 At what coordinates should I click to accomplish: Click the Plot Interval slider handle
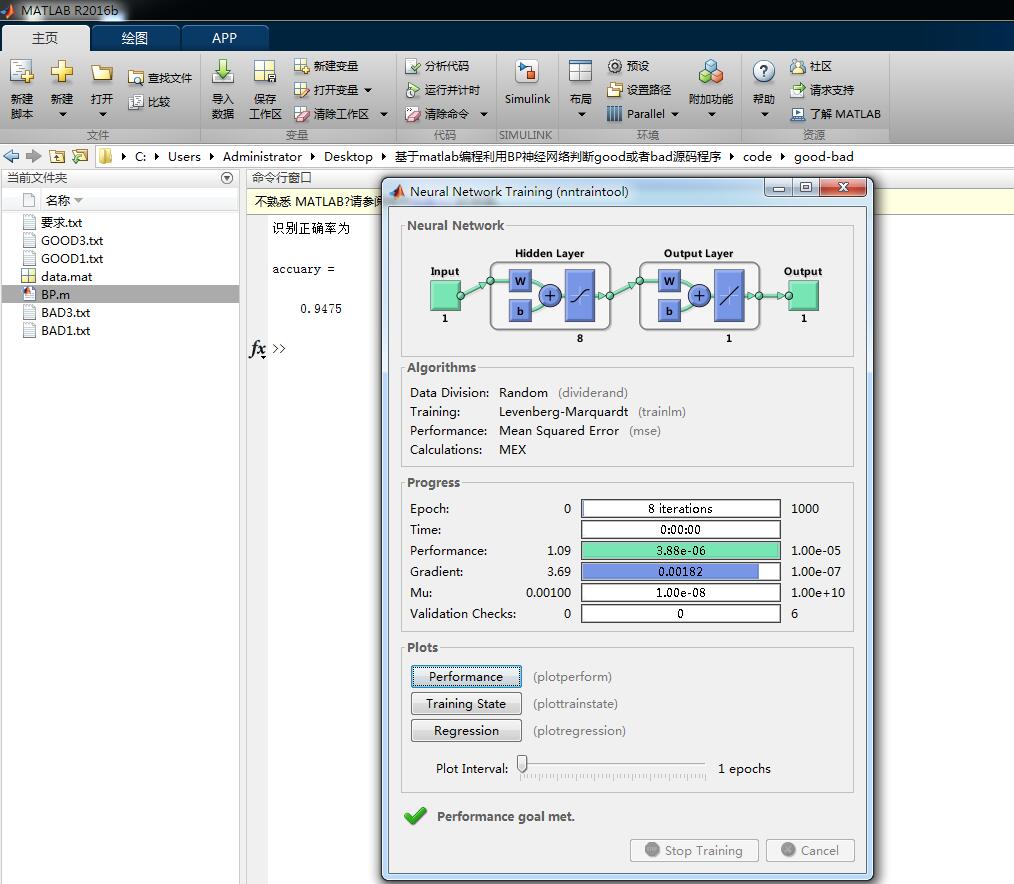[x=523, y=764]
